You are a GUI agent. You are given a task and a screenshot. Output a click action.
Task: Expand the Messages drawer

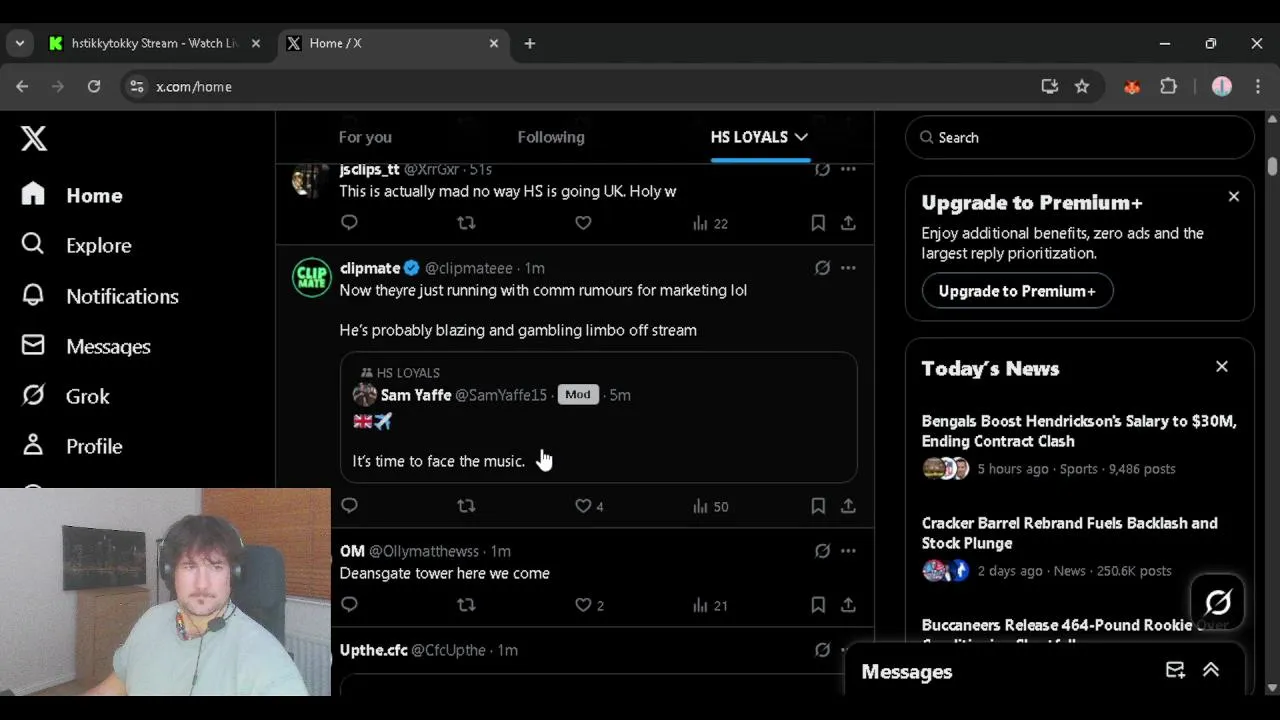tap(1211, 671)
